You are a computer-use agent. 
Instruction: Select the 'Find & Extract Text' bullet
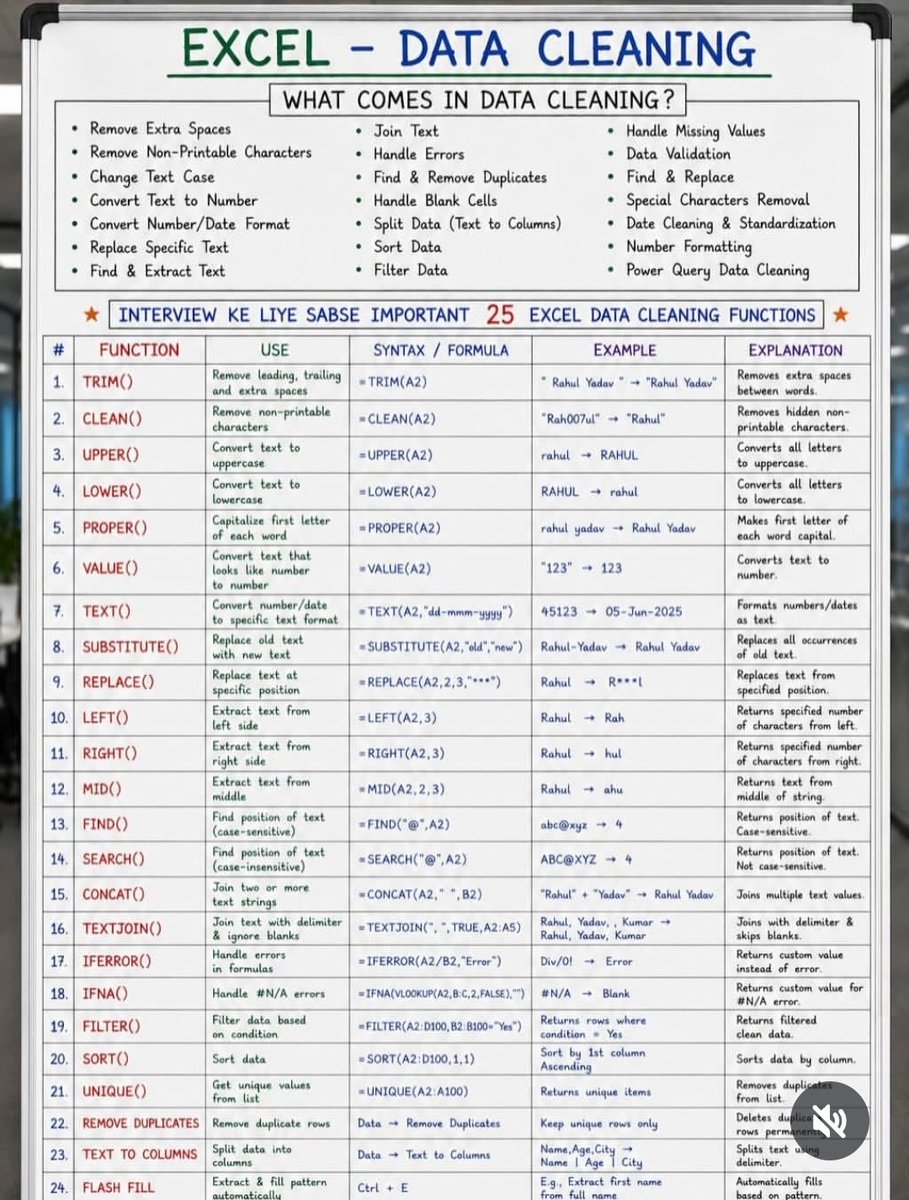(x=157, y=271)
